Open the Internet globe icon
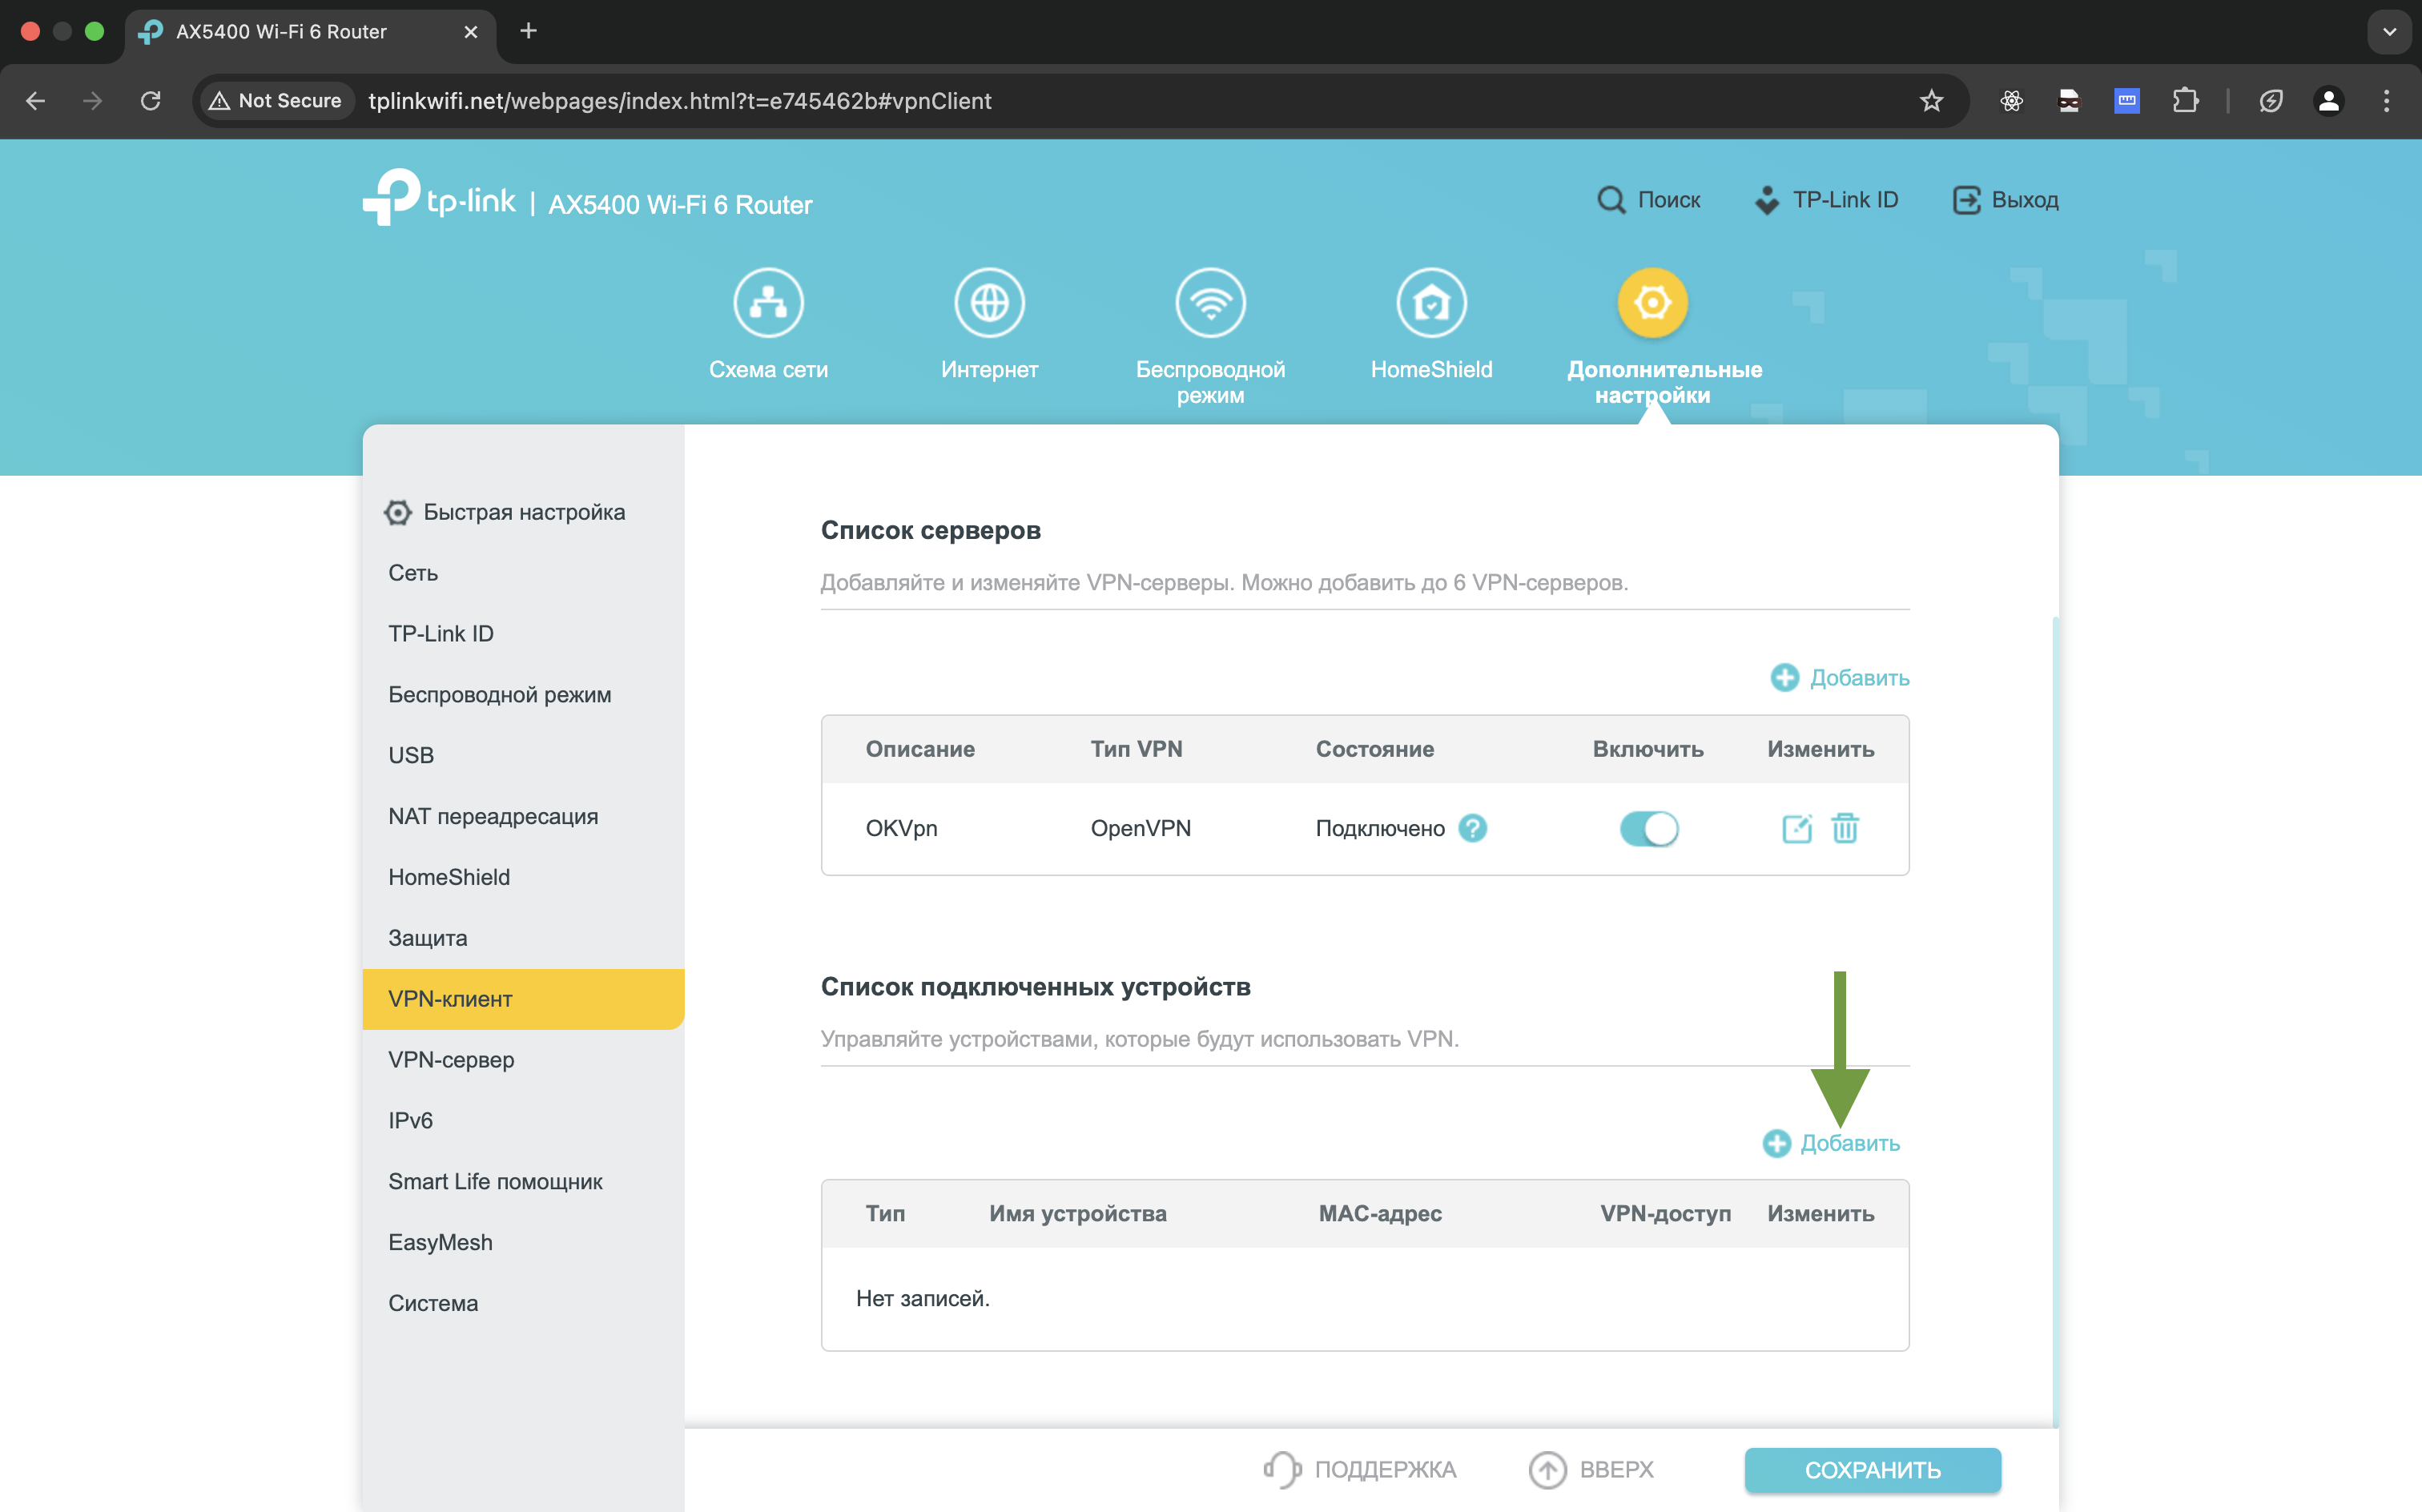The height and width of the screenshot is (1512, 2422). tap(989, 302)
